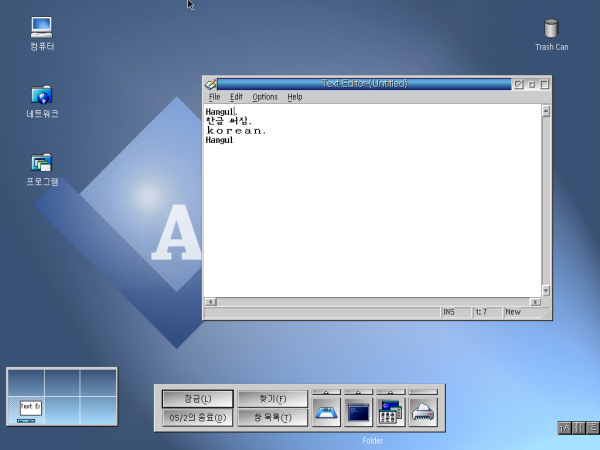
Task: Select the Text Editor thumbnail in the pager
Action: click(x=29, y=408)
